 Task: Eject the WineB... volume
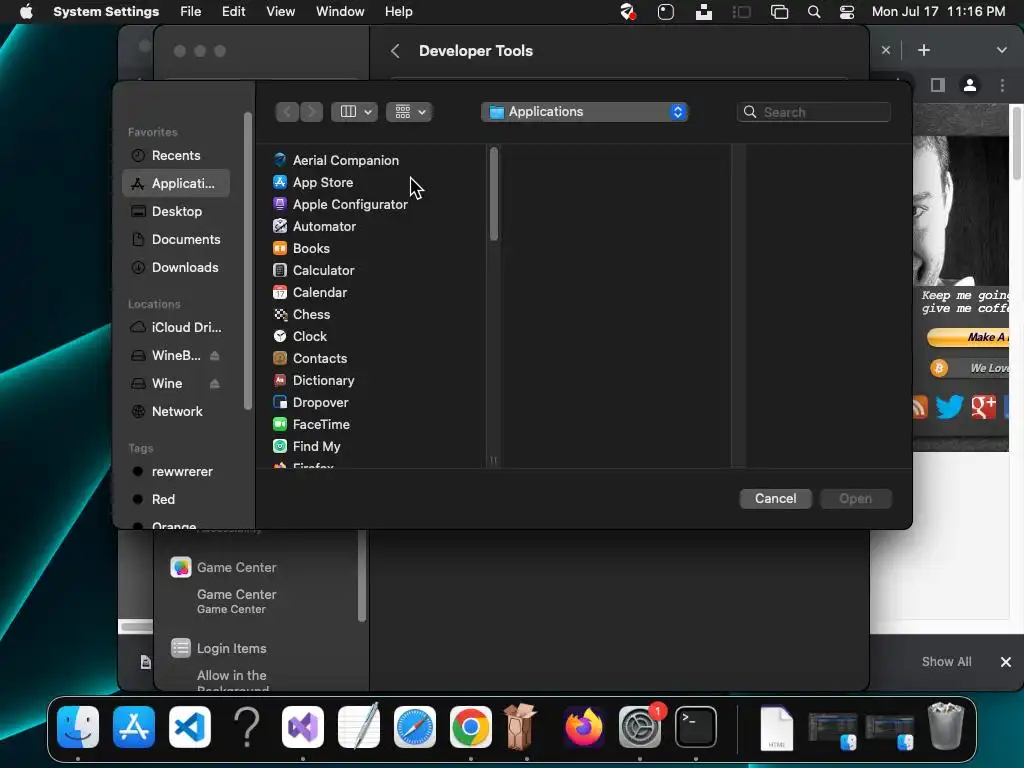click(x=215, y=355)
